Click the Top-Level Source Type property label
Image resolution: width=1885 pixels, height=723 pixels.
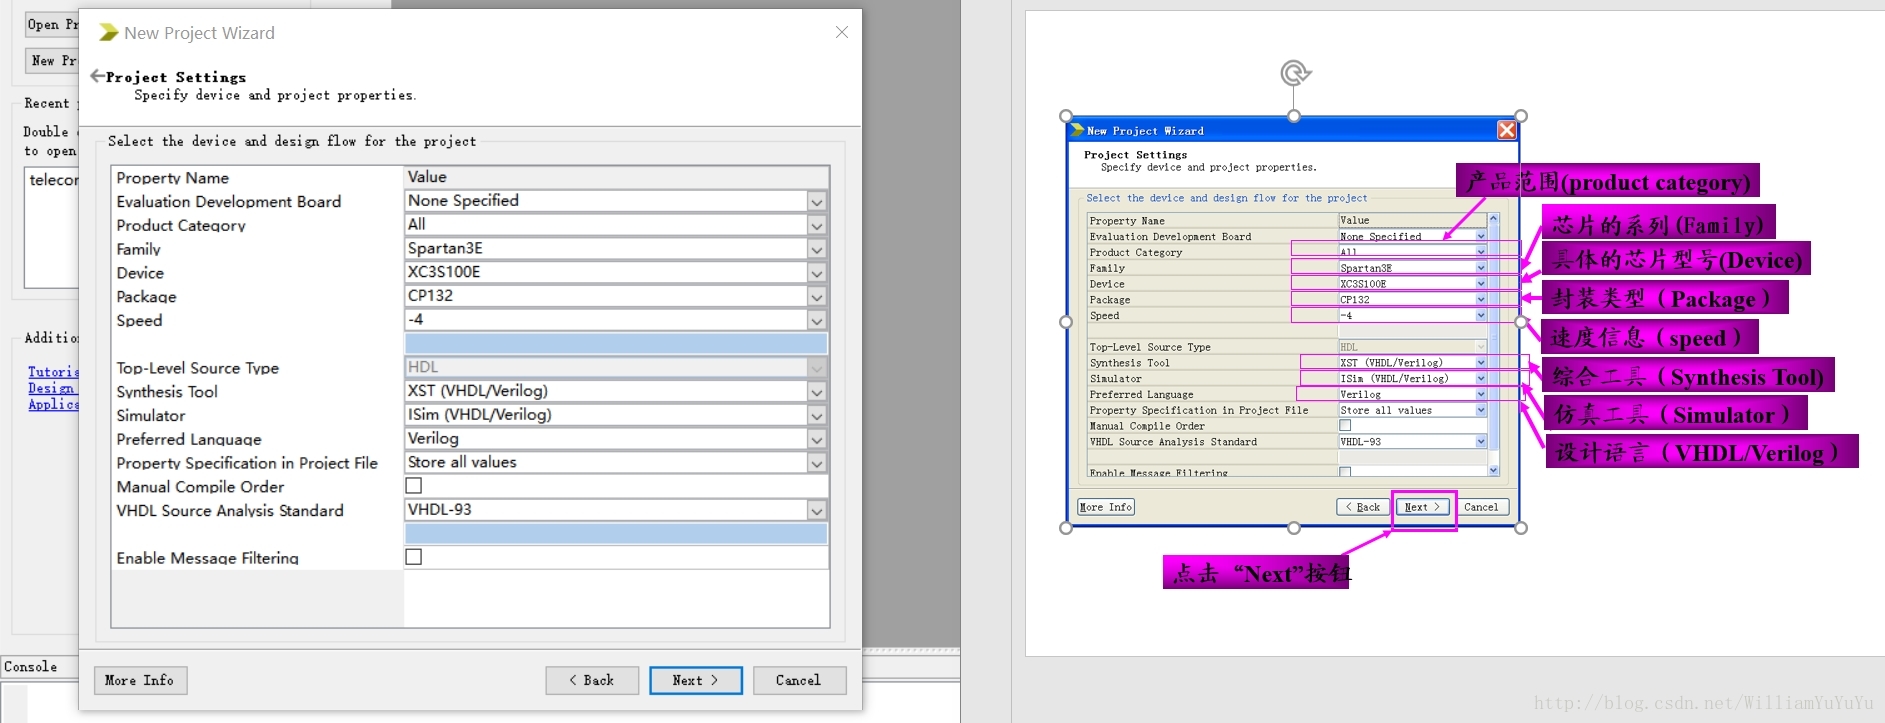(x=198, y=368)
